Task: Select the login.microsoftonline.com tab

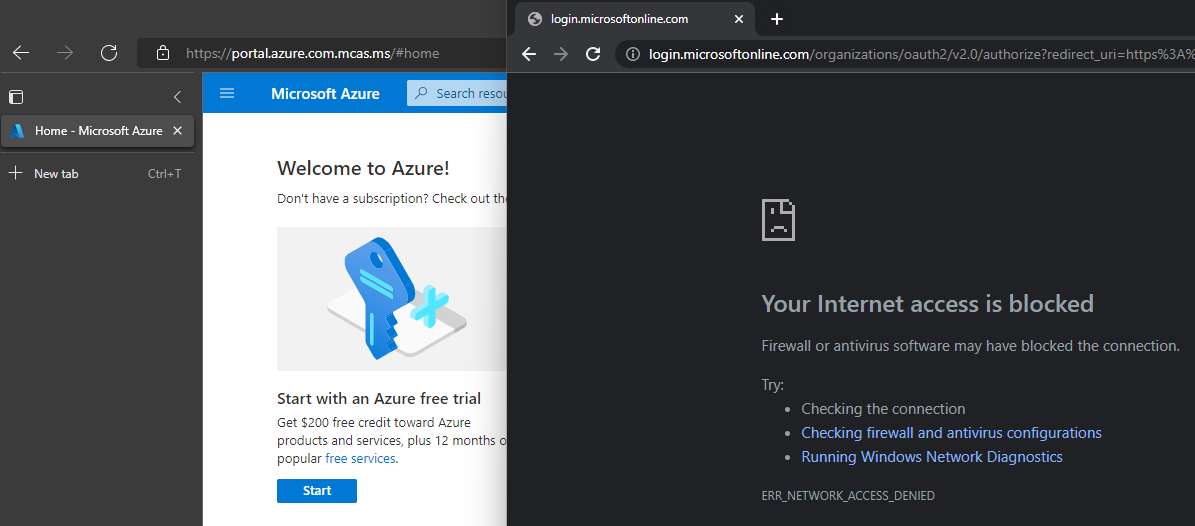Action: [x=636, y=19]
